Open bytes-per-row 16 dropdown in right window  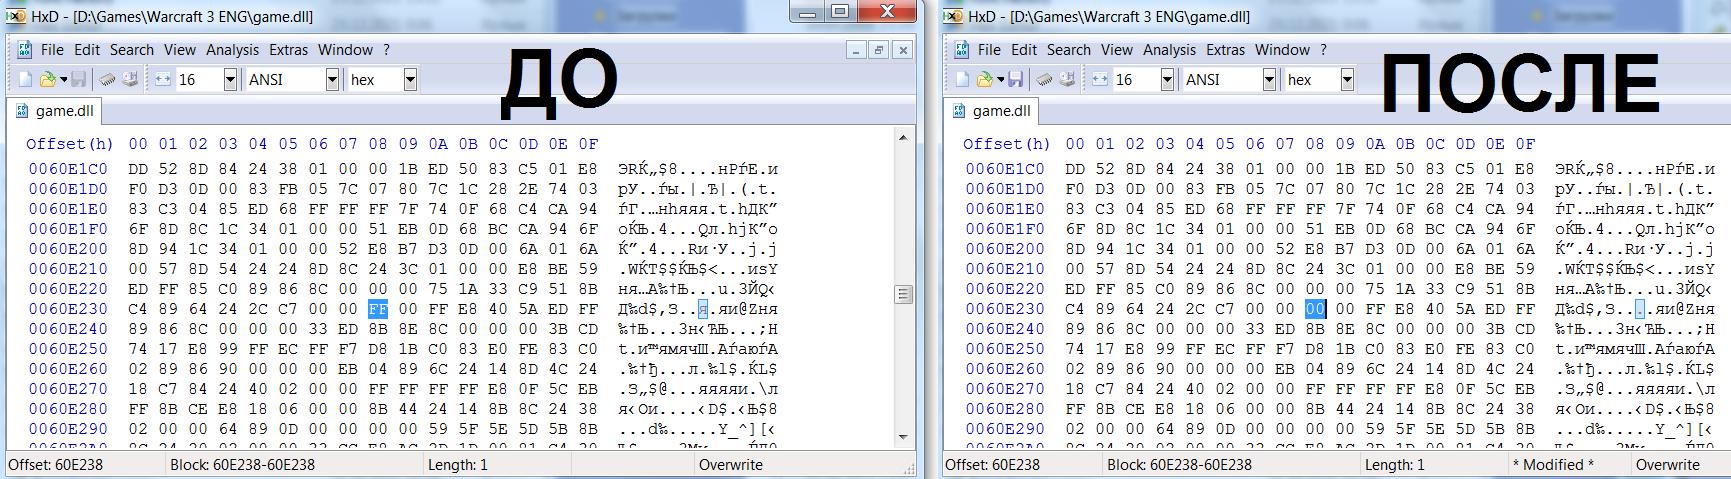(x=1167, y=79)
